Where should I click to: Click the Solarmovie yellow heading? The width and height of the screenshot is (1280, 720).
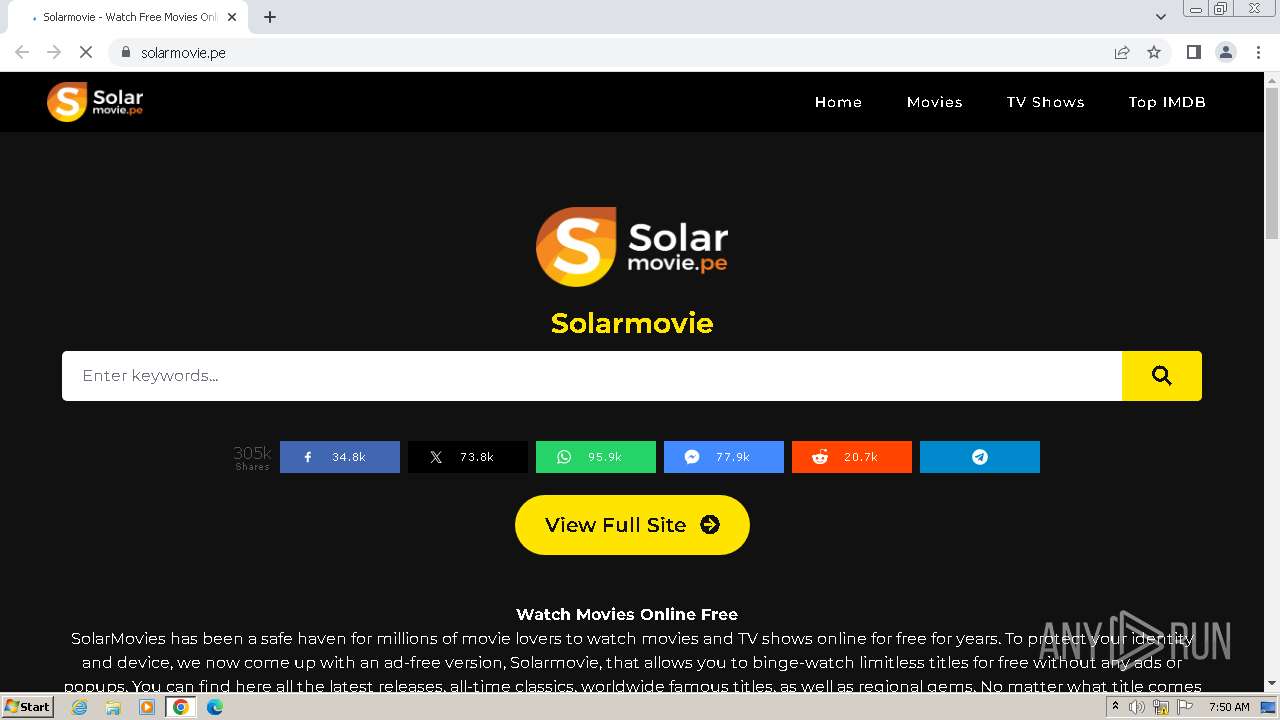pos(632,323)
